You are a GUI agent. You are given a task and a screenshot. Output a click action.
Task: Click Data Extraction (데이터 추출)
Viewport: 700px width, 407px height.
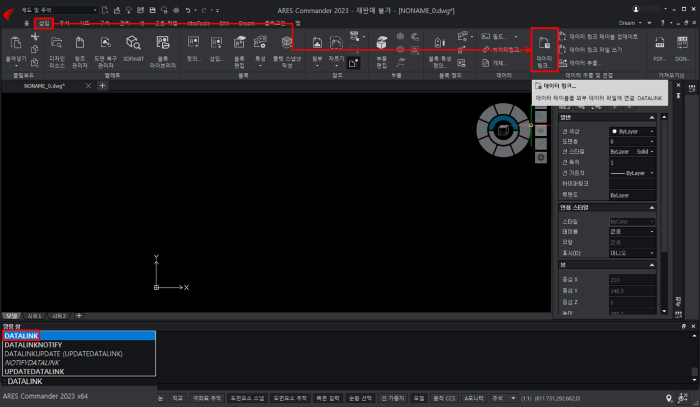pos(580,63)
